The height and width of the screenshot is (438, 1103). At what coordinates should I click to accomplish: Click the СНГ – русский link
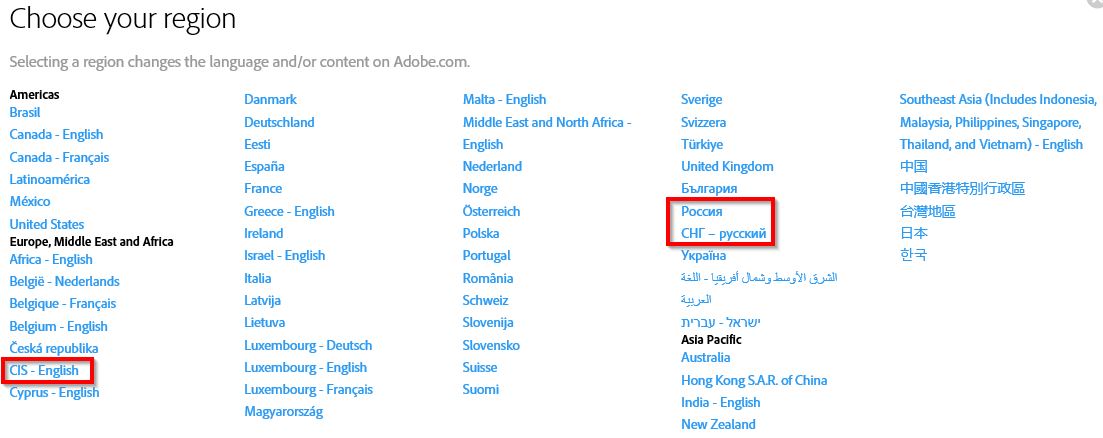[724, 234]
